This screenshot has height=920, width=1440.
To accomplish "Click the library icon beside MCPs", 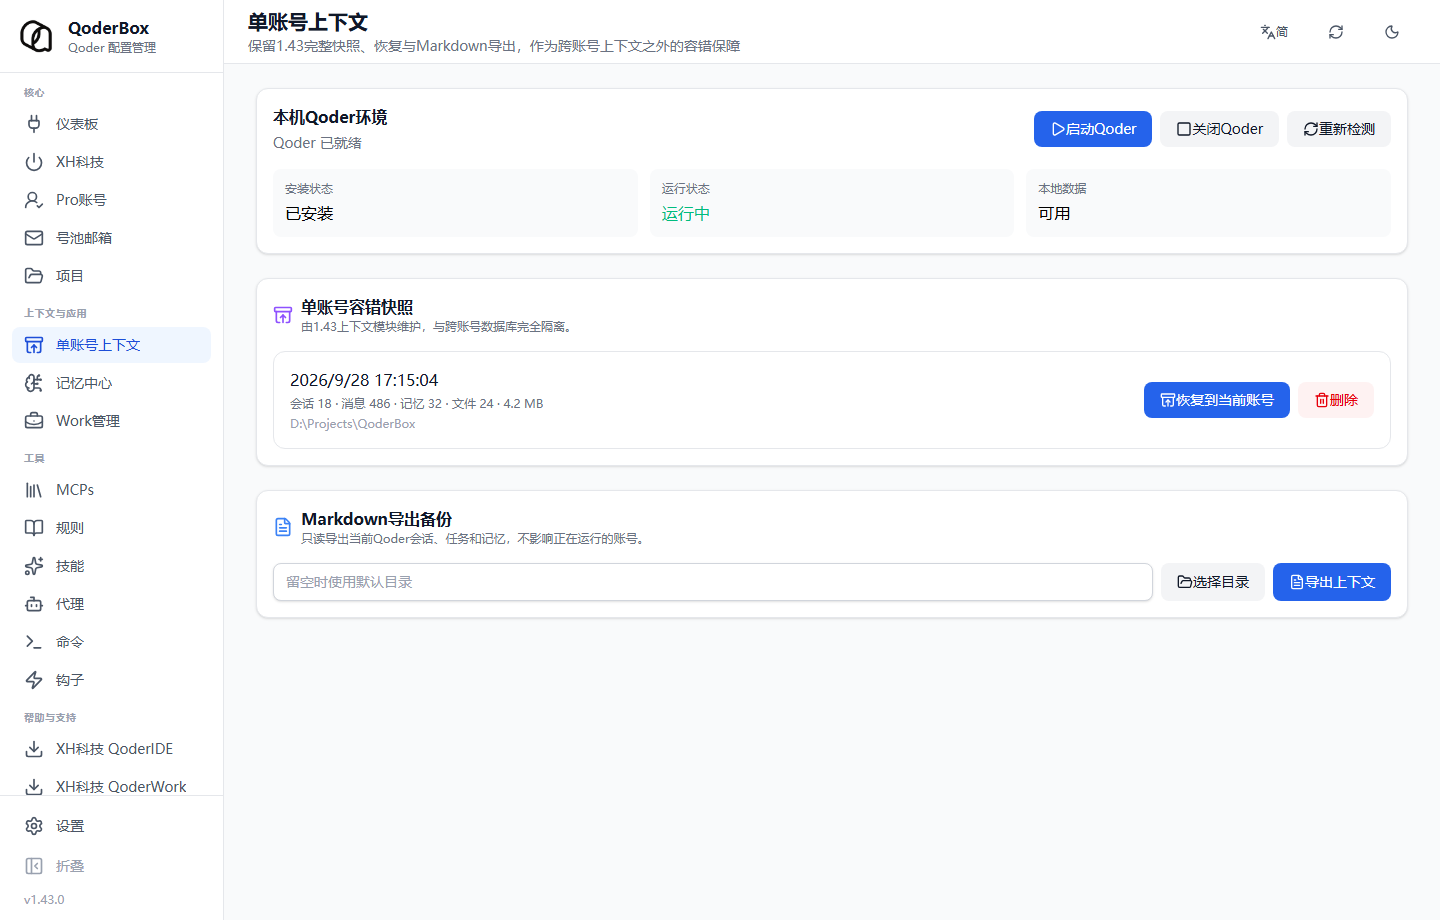I will 34,490.
